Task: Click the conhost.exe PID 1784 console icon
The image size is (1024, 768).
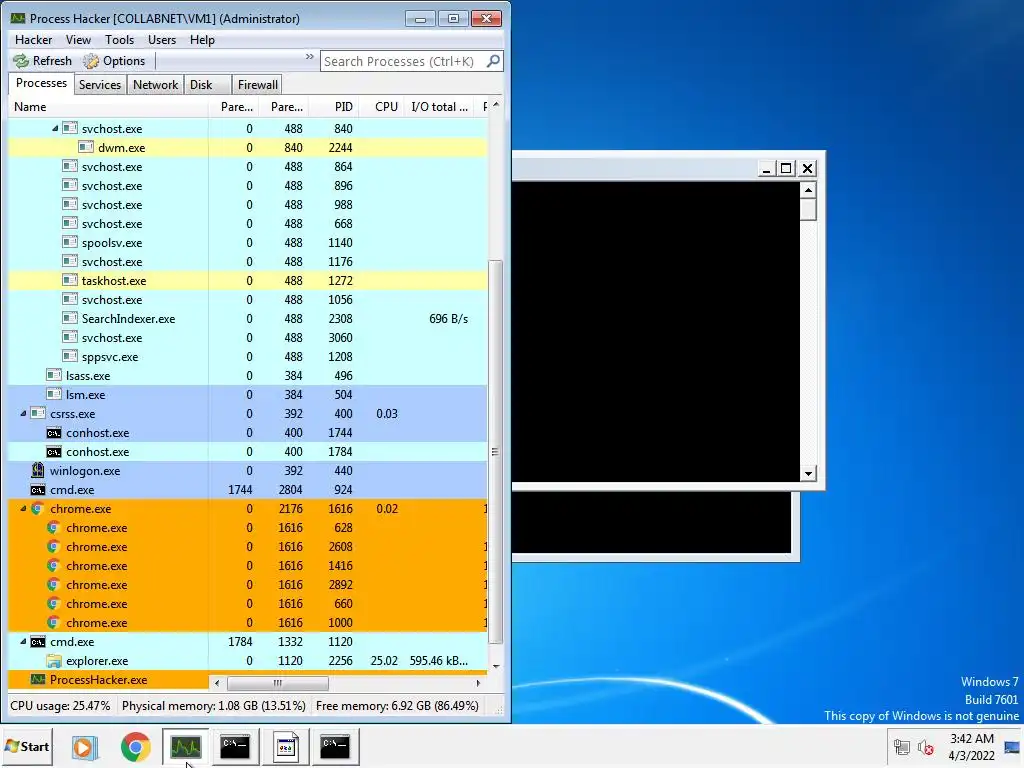Action: click(x=54, y=452)
